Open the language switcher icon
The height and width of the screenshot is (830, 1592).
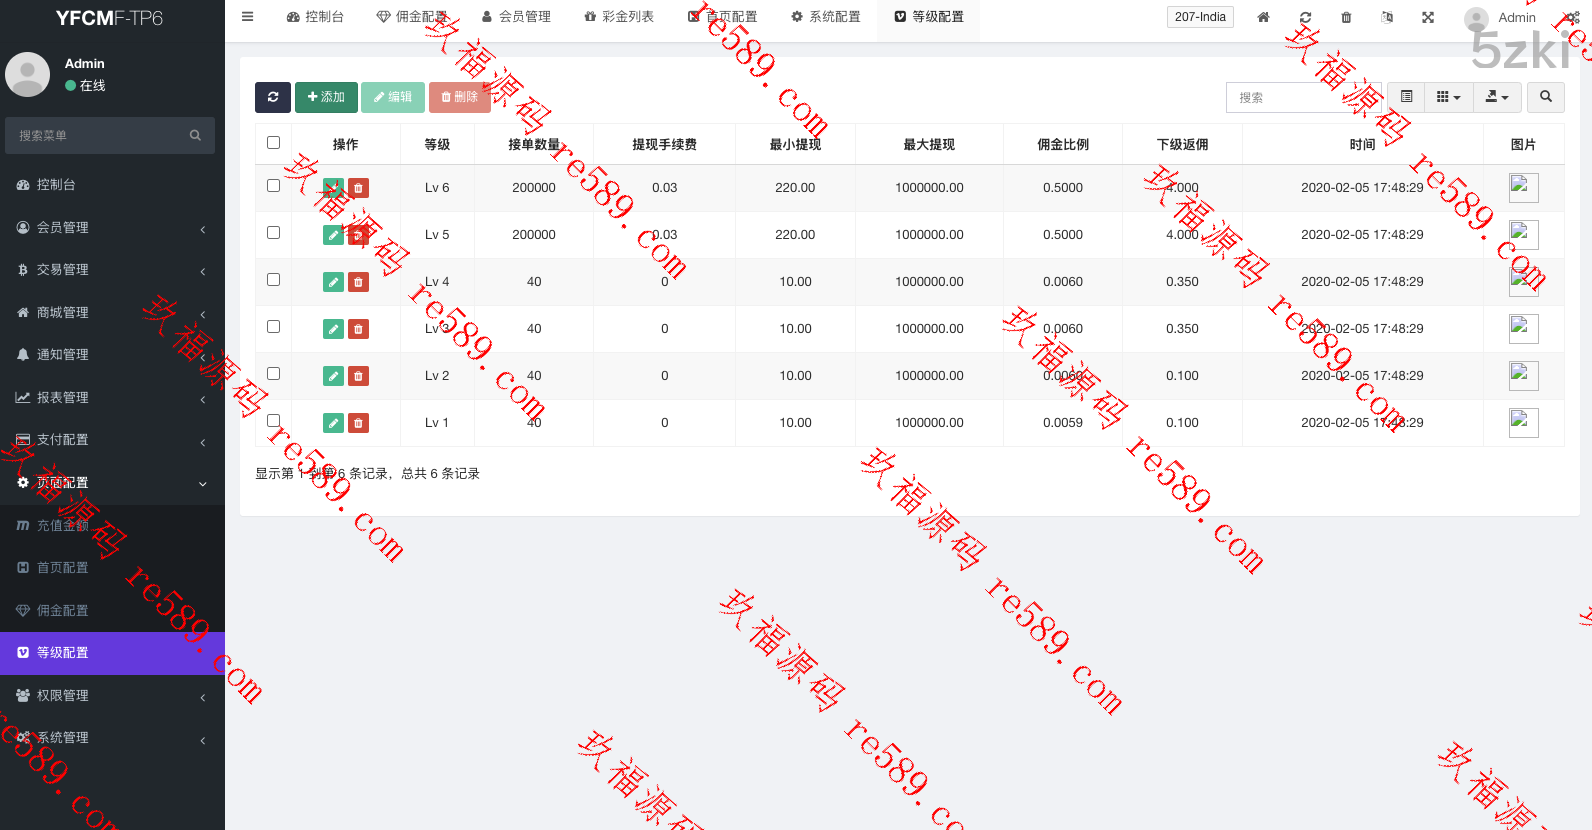tap(1387, 17)
